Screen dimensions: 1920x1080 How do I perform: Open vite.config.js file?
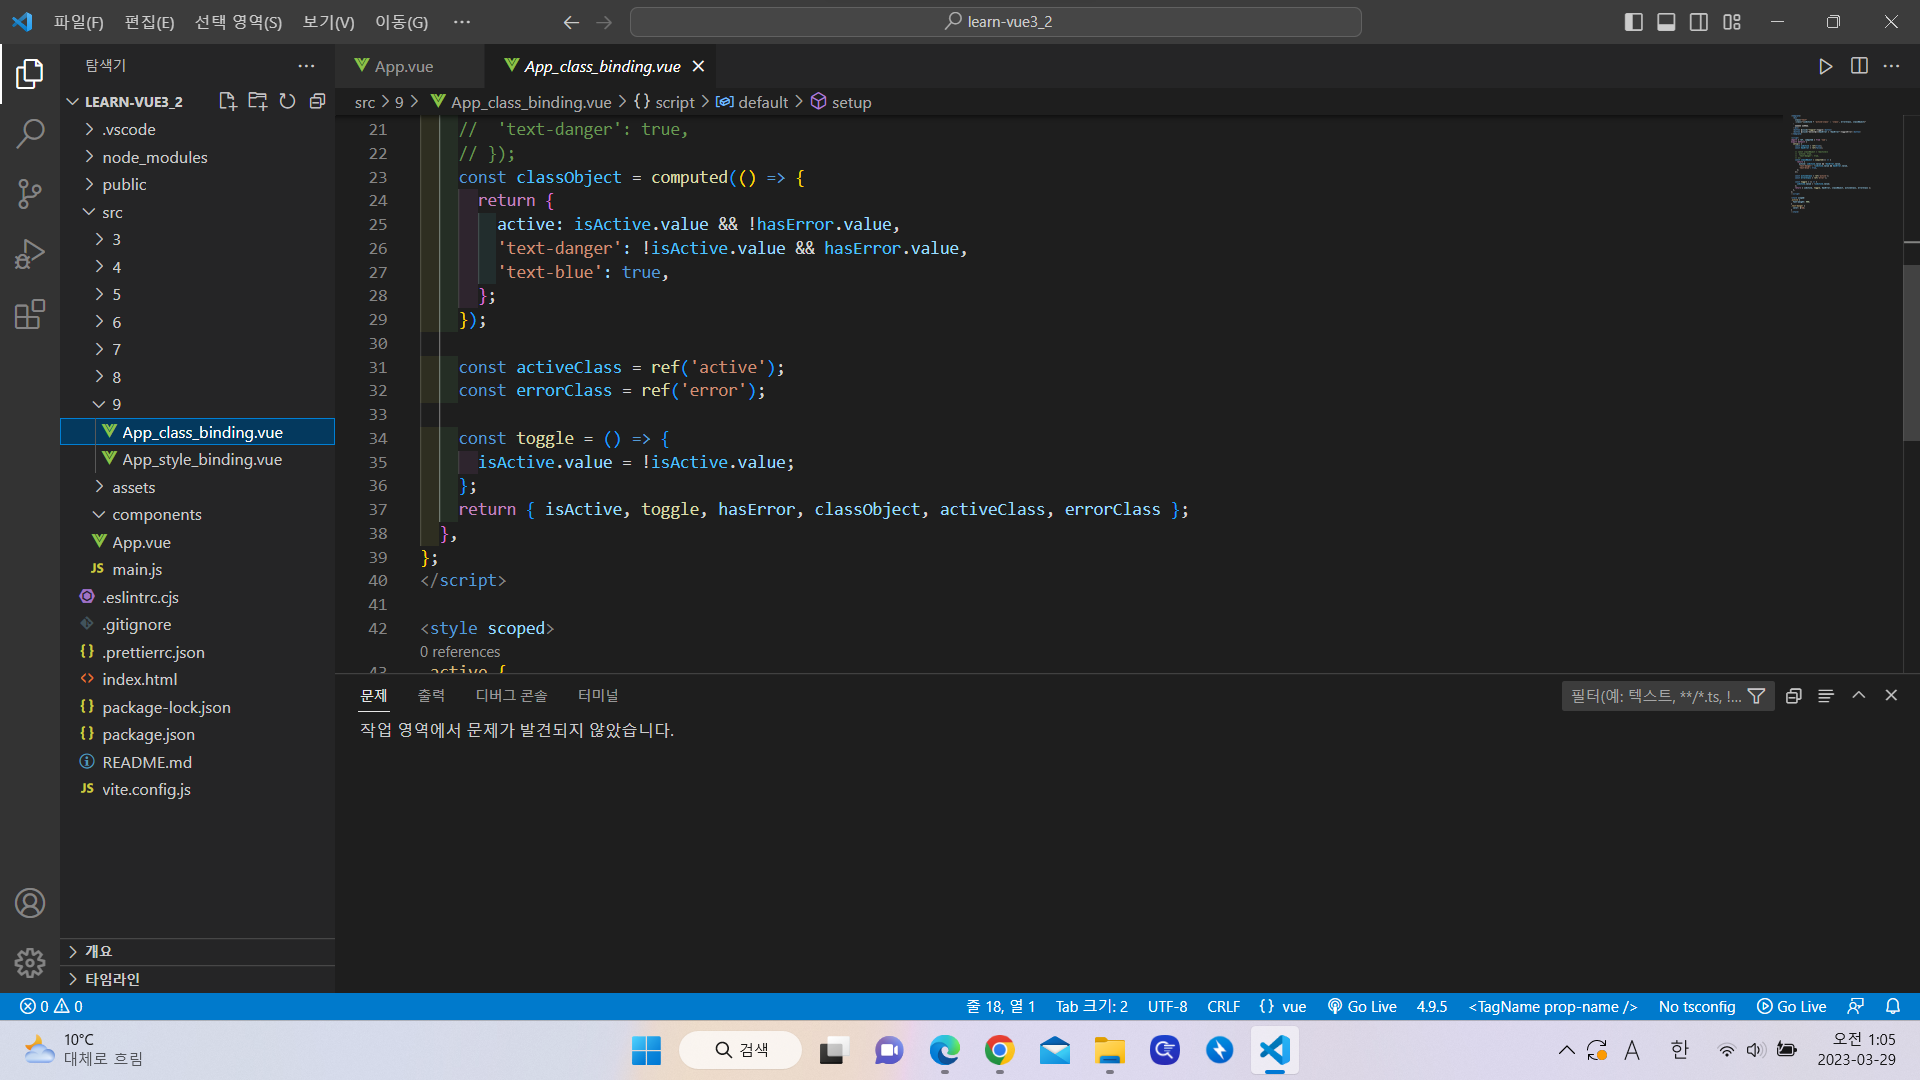[x=197, y=789]
